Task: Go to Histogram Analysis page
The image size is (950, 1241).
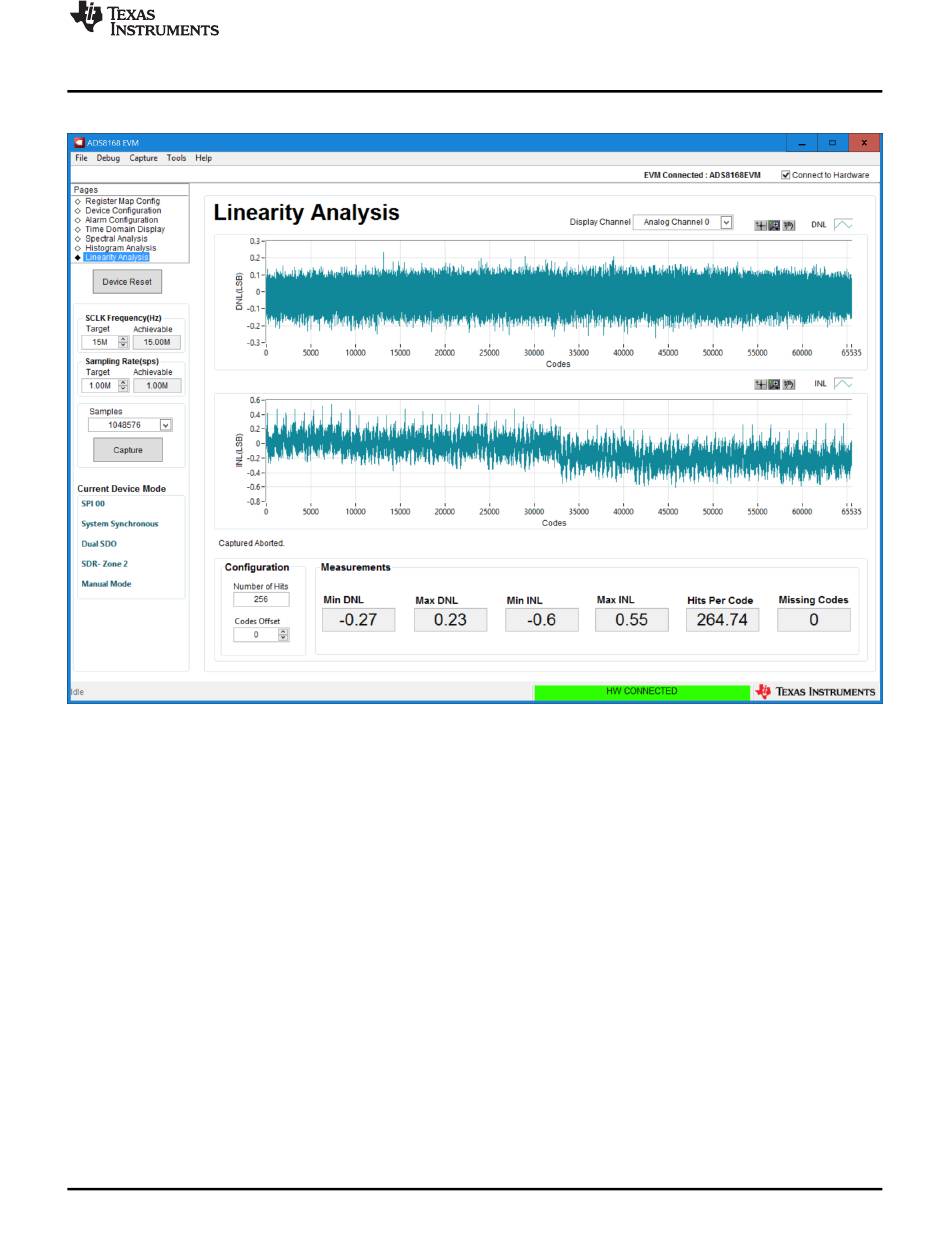Action: point(120,248)
